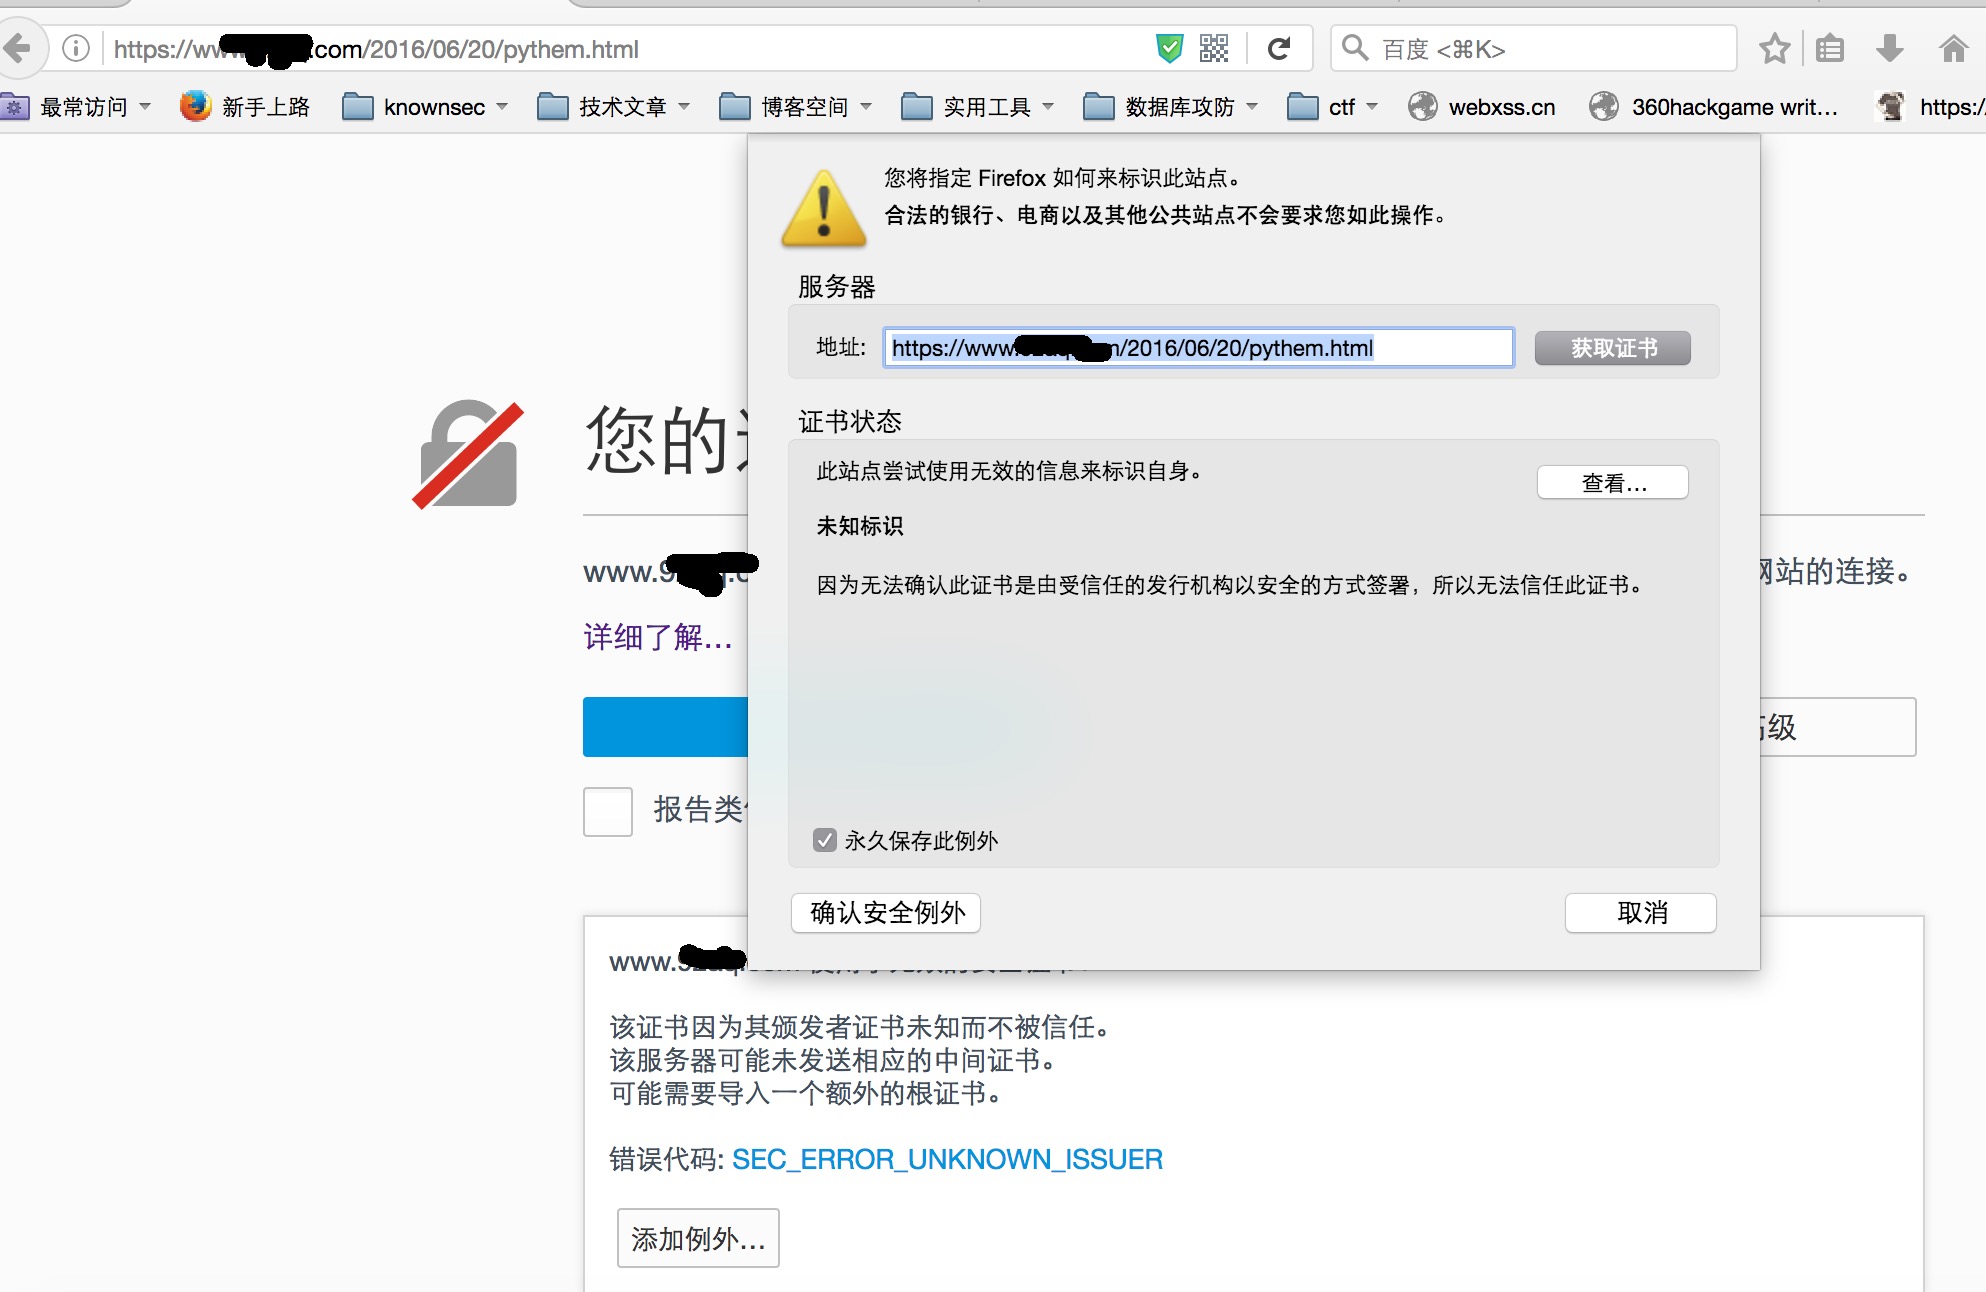Click the browser back arrow button
The image size is (1986, 1292).
(x=18, y=48)
